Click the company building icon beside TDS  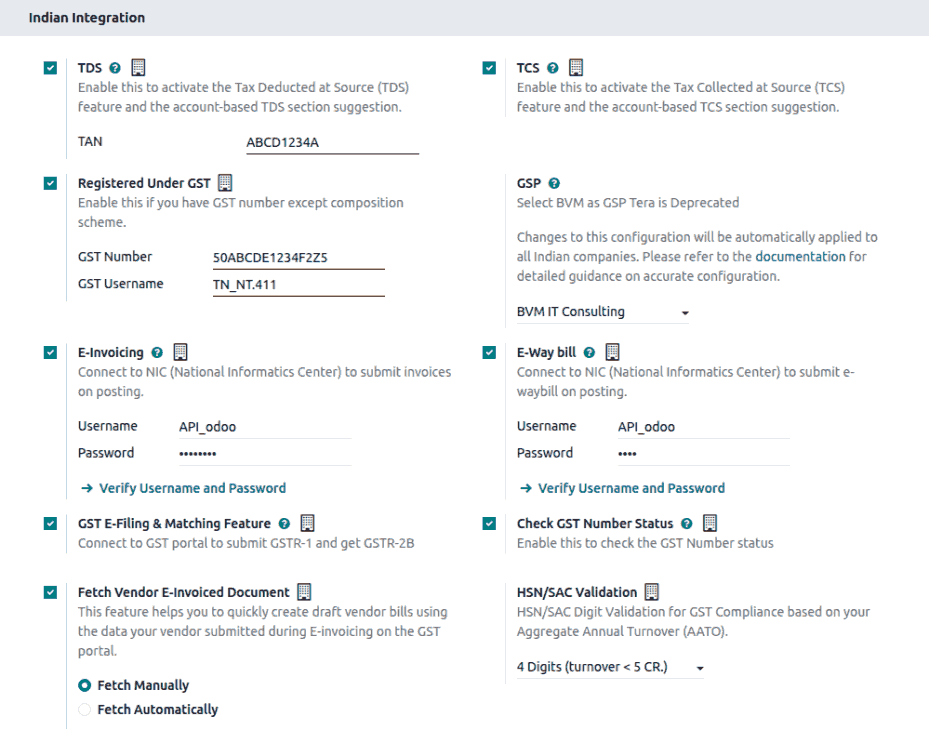tap(138, 68)
